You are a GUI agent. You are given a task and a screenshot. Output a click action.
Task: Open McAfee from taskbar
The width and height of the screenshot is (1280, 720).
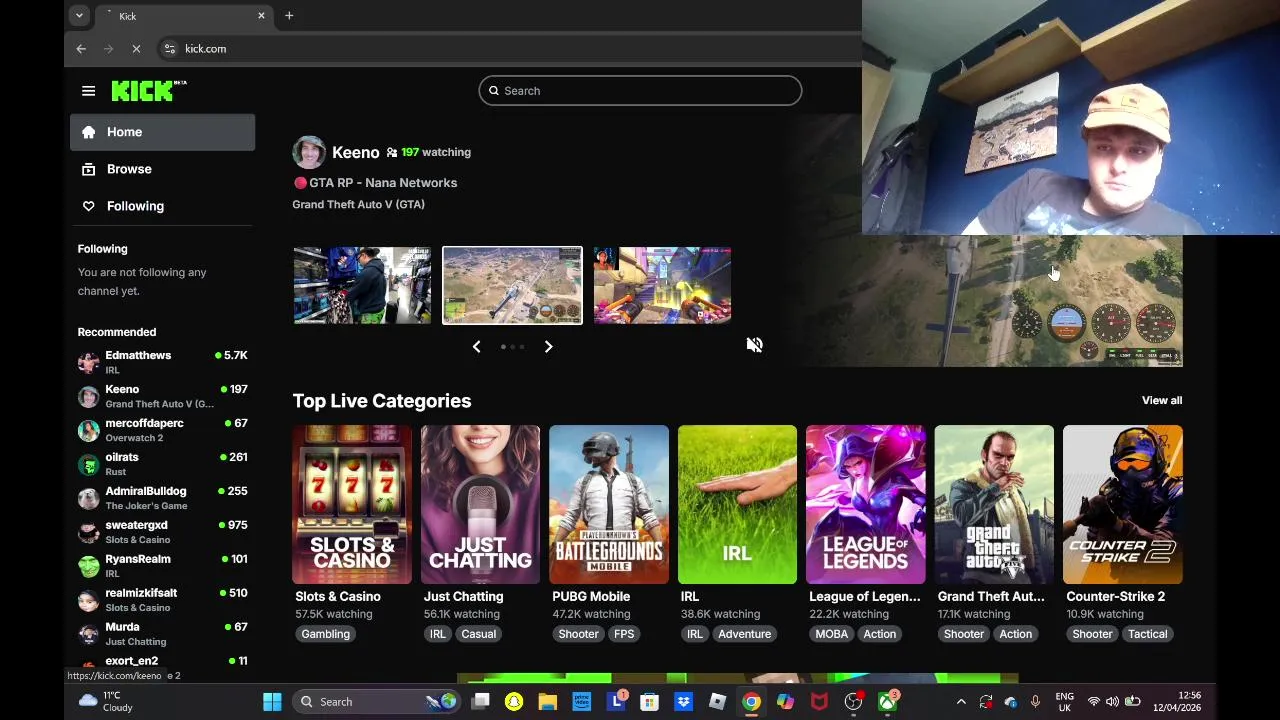pyautogui.click(x=819, y=701)
